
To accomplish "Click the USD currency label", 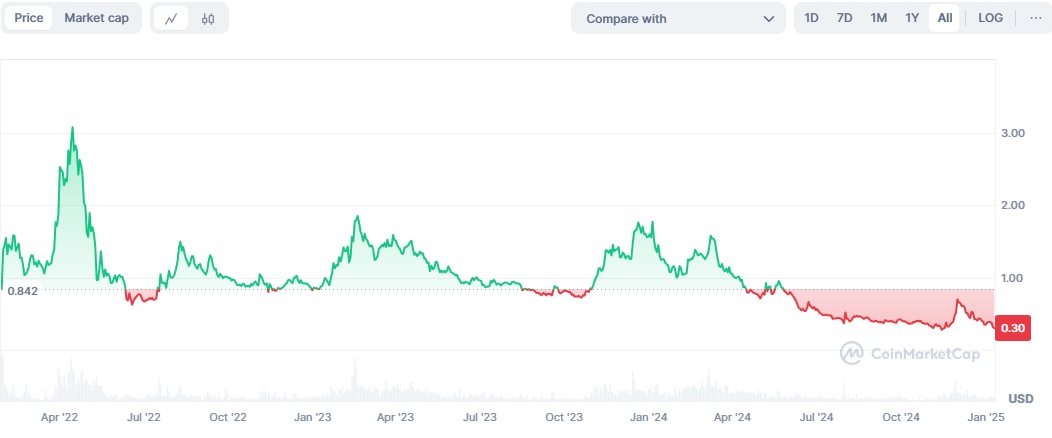I will [1020, 398].
